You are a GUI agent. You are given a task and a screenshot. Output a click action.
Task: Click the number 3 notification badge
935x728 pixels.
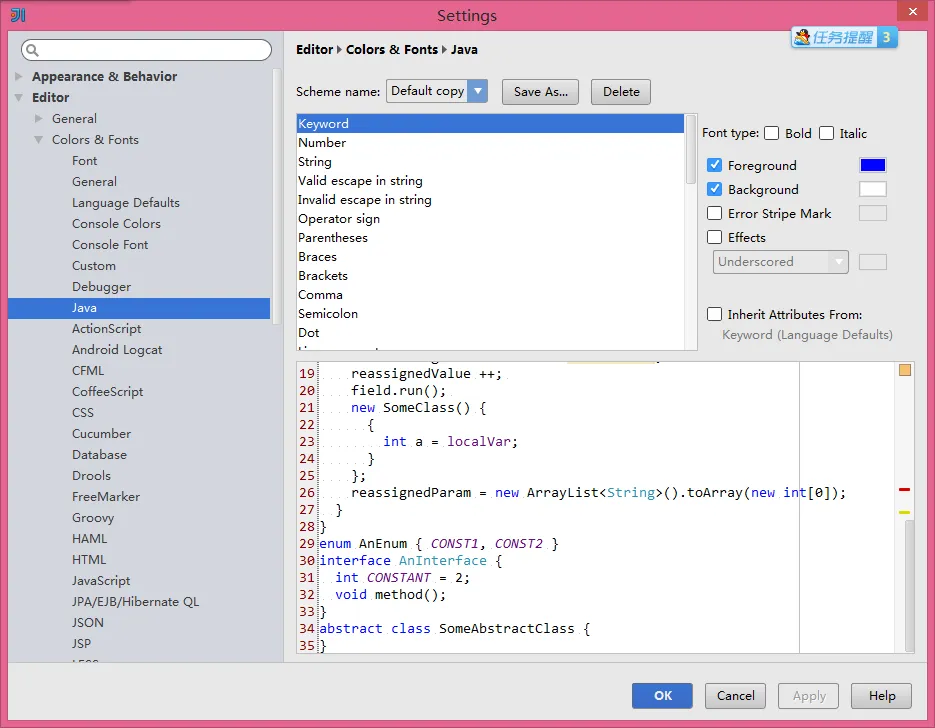click(886, 37)
